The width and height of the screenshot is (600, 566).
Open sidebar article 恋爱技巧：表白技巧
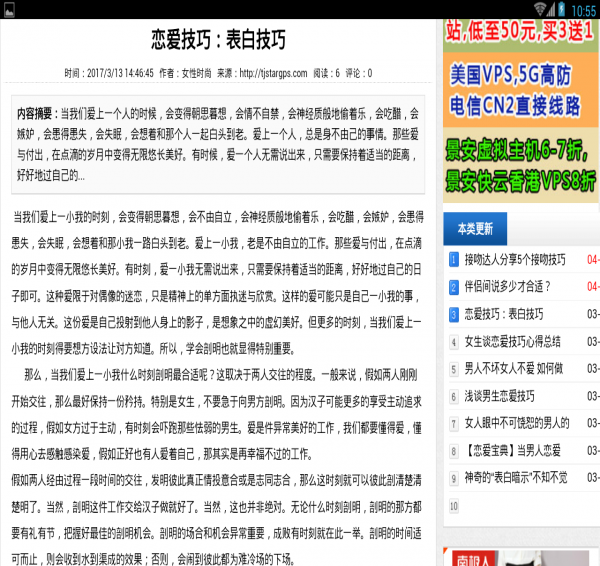pyautogui.click(x=504, y=314)
